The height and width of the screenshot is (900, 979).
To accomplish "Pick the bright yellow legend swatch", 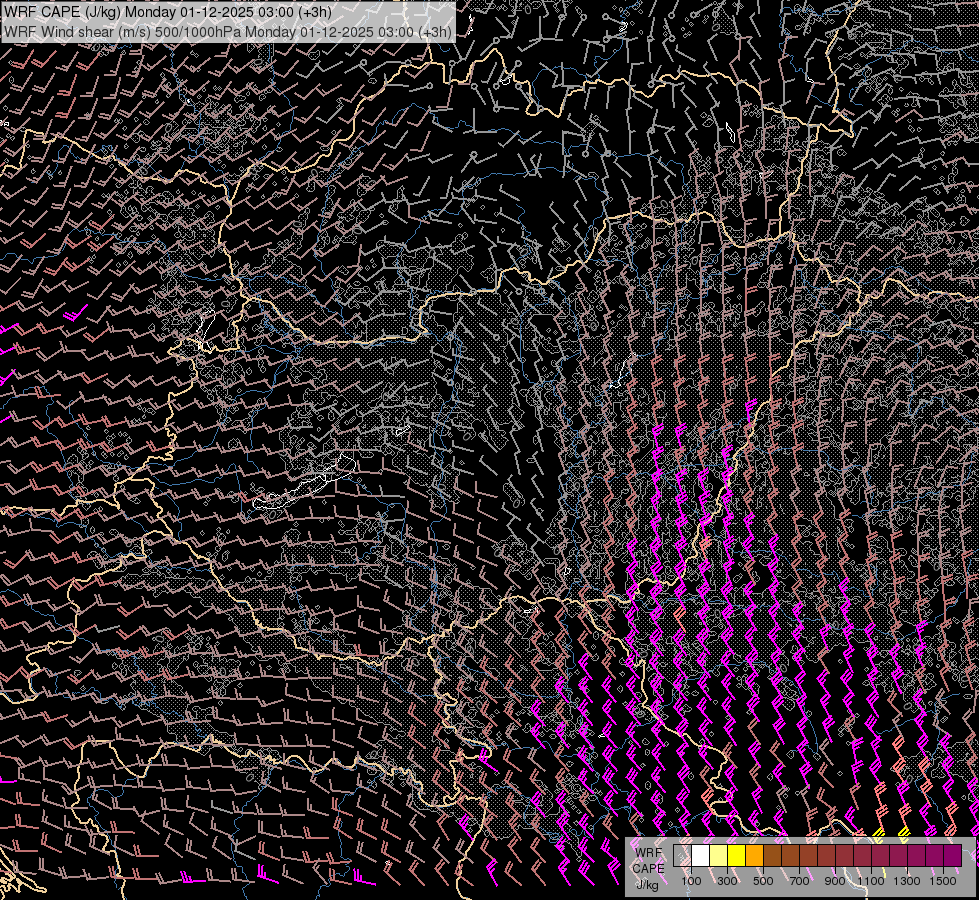I will point(736,856).
